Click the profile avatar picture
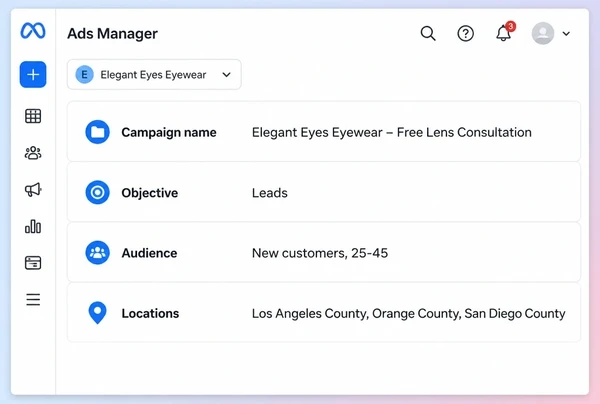The image size is (600, 404). [x=543, y=33]
